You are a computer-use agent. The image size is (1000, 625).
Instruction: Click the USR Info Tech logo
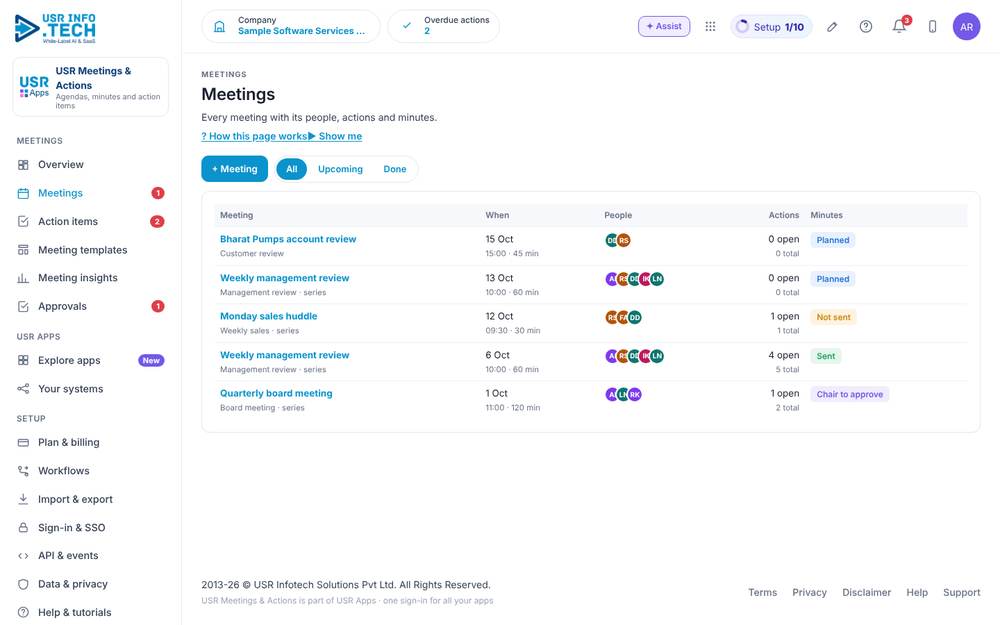(55, 28)
